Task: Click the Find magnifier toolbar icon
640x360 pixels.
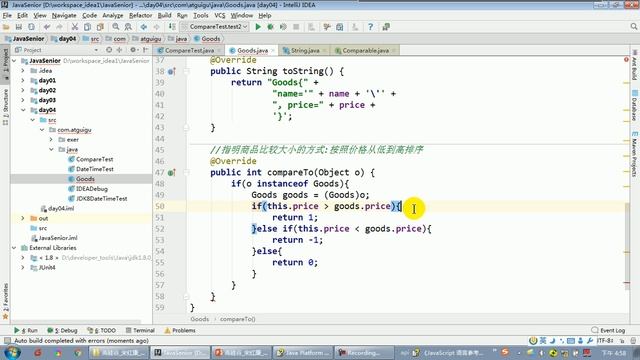Action: [116, 27]
